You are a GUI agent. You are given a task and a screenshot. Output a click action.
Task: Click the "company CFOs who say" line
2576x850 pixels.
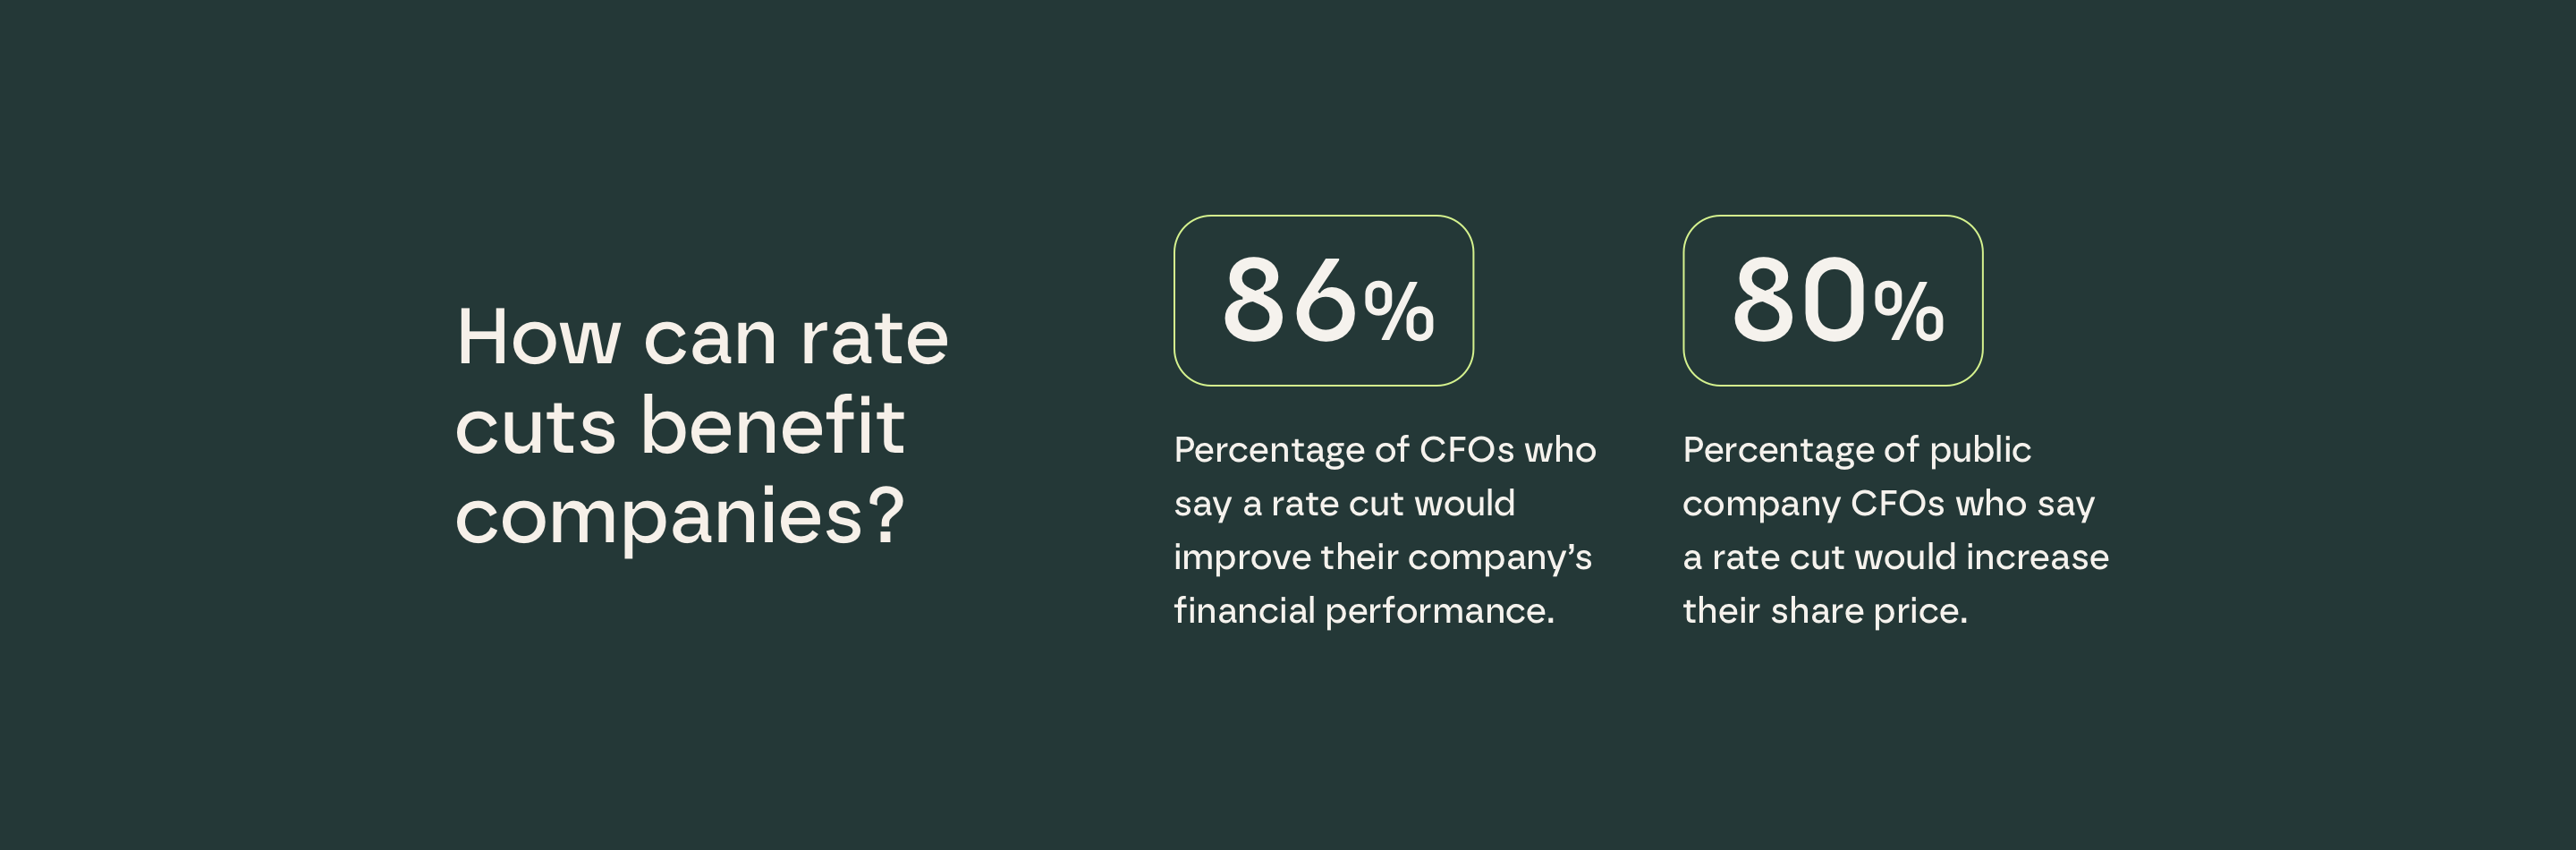click(x=1888, y=504)
